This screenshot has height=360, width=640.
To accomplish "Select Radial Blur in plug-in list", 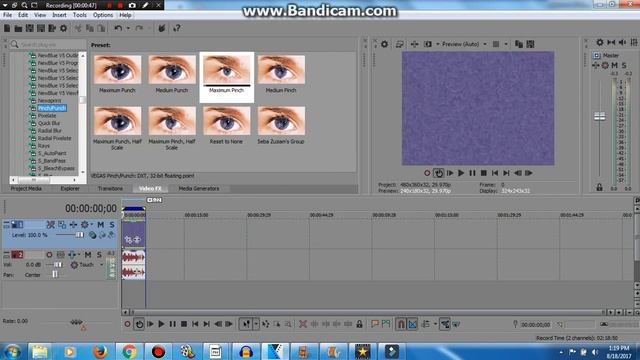I will click(x=49, y=131).
